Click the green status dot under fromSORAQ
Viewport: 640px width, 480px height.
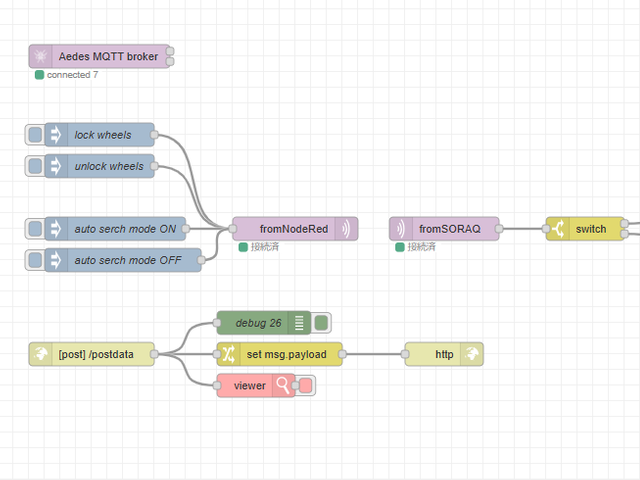click(400, 247)
